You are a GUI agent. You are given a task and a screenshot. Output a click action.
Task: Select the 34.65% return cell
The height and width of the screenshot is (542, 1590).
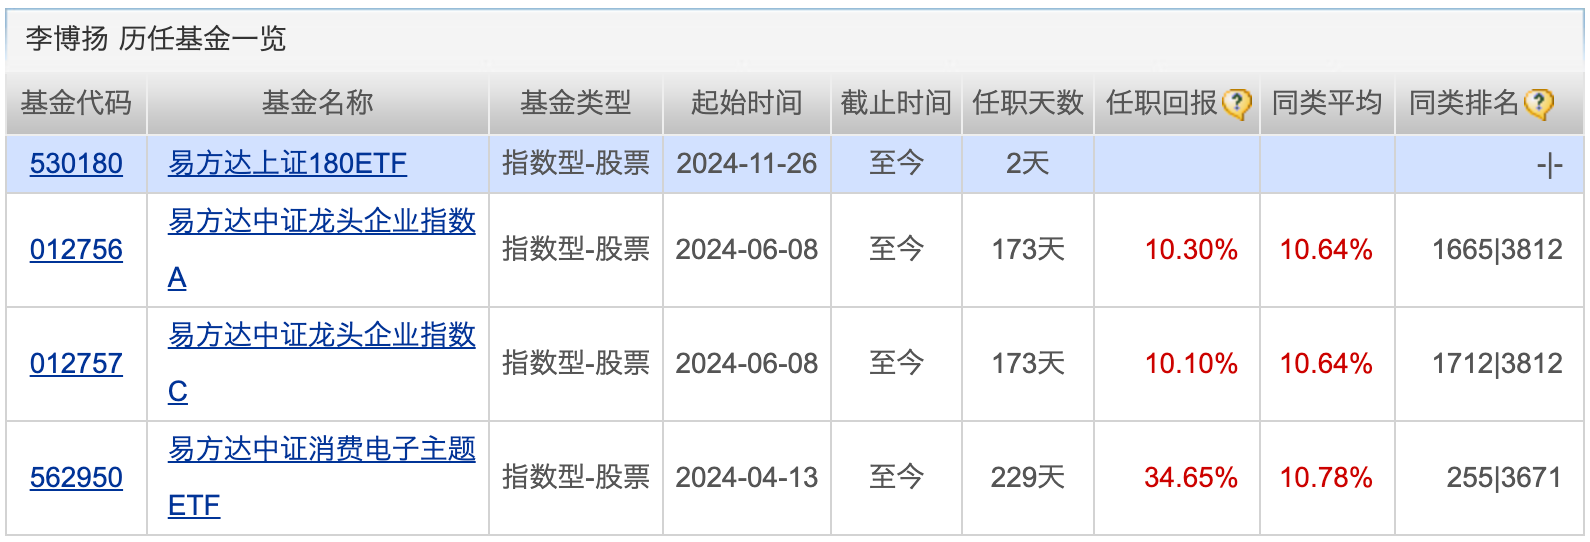pos(1177,478)
